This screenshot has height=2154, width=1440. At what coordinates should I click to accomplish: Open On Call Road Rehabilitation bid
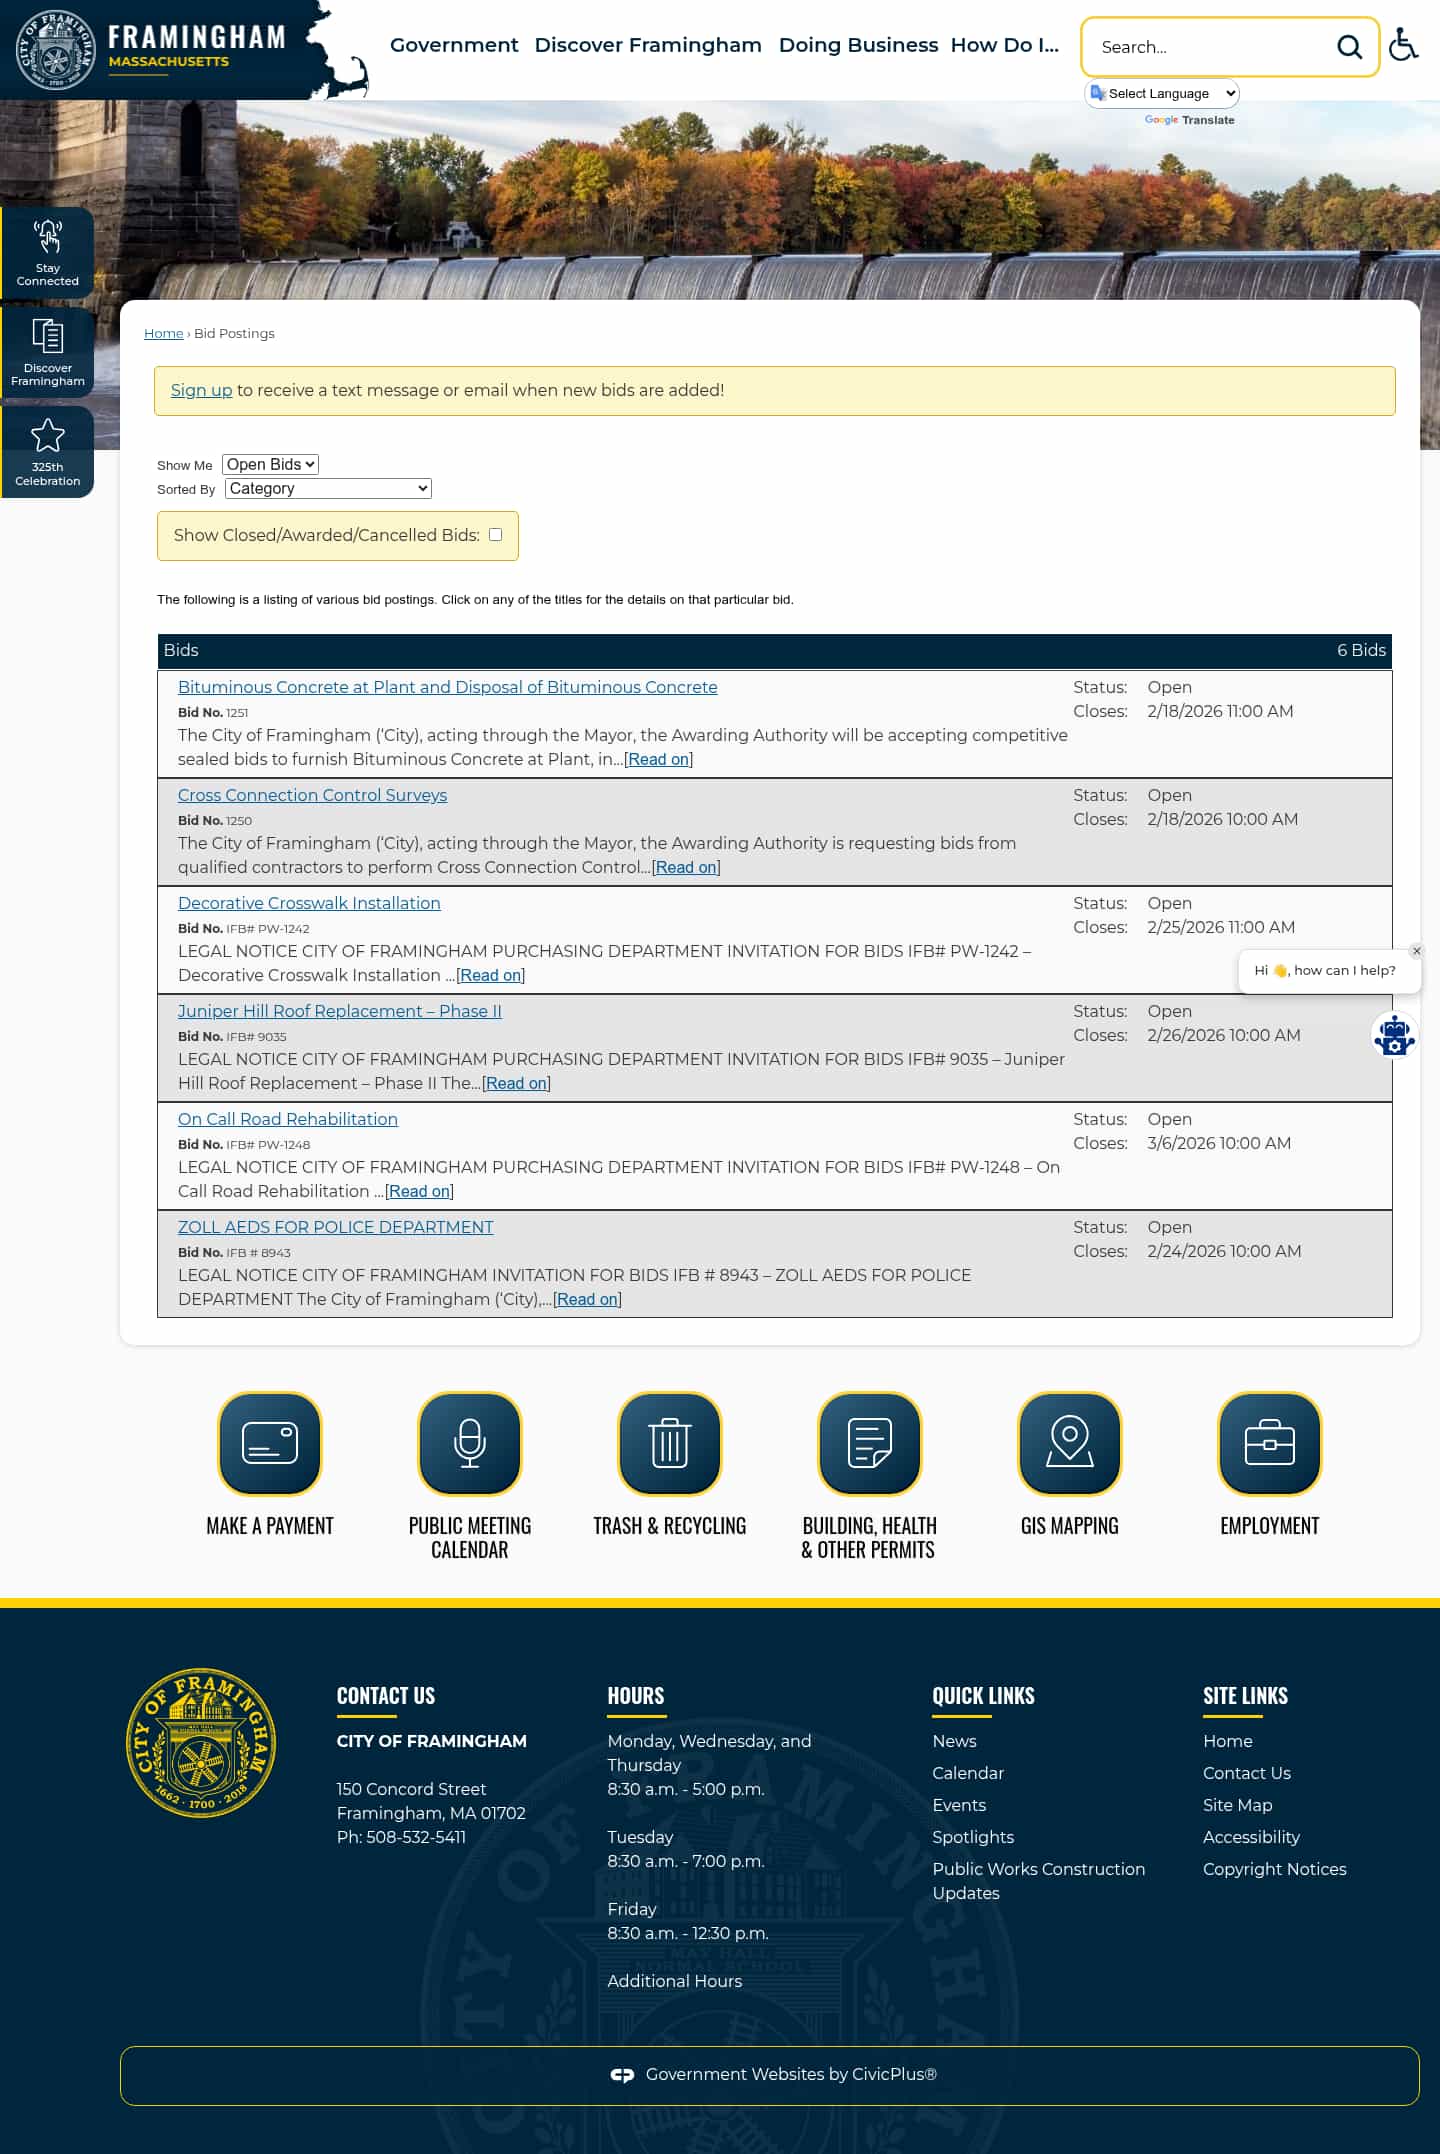[288, 1119]
